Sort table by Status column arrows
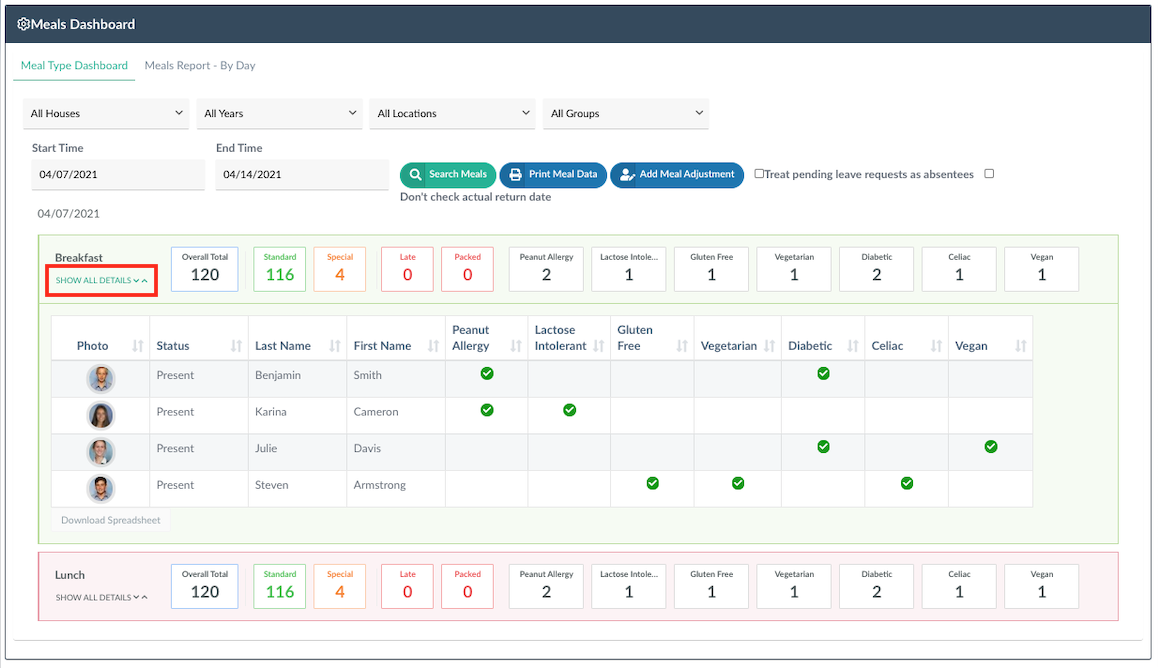 point(236,346)
